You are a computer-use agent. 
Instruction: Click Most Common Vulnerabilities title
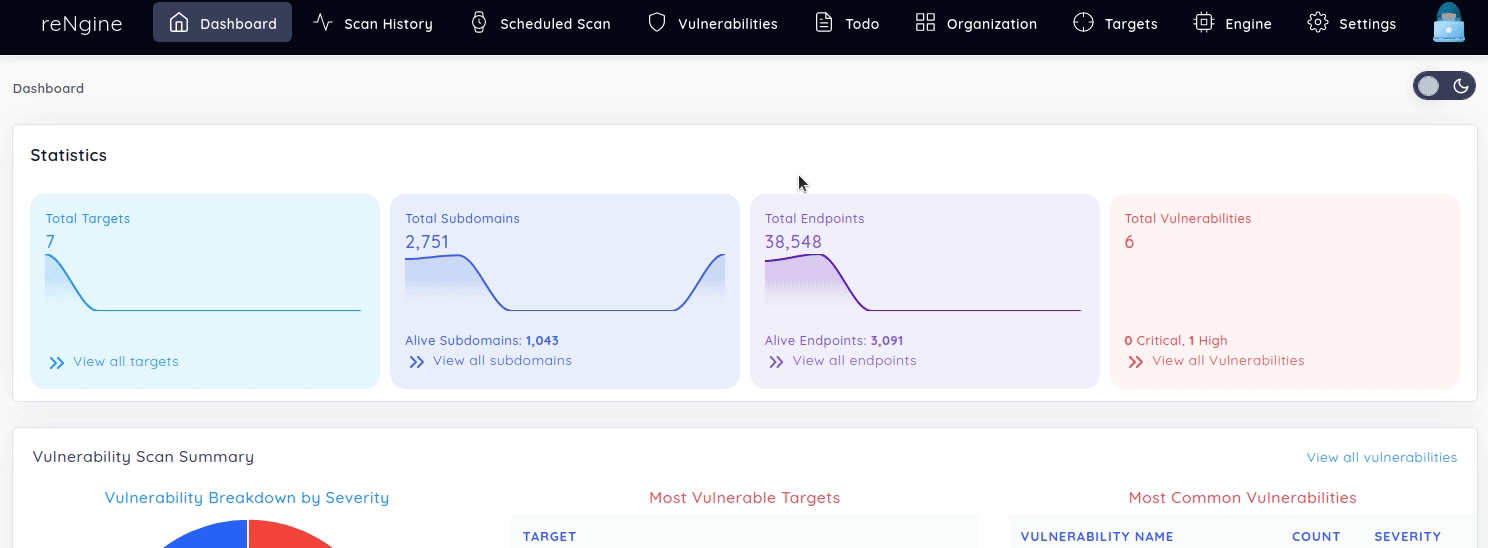(x=1243, y=498)
